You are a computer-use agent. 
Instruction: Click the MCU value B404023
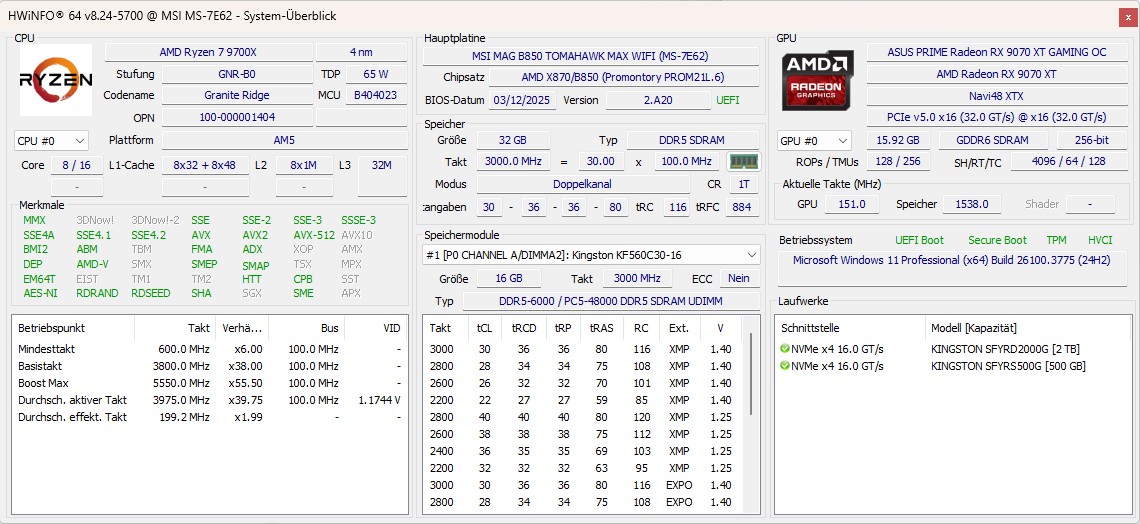coord(375,95)
